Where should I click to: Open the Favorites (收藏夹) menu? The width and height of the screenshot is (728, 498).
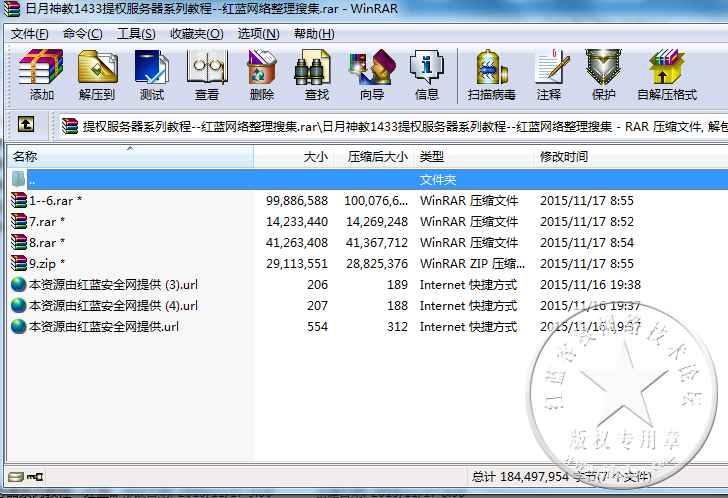click(196, 34)
